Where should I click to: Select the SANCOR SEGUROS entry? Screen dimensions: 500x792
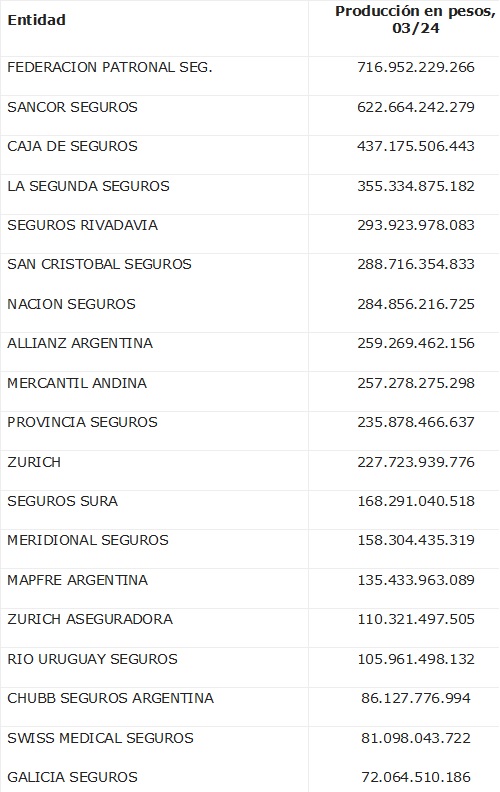(x=72, y=107)
